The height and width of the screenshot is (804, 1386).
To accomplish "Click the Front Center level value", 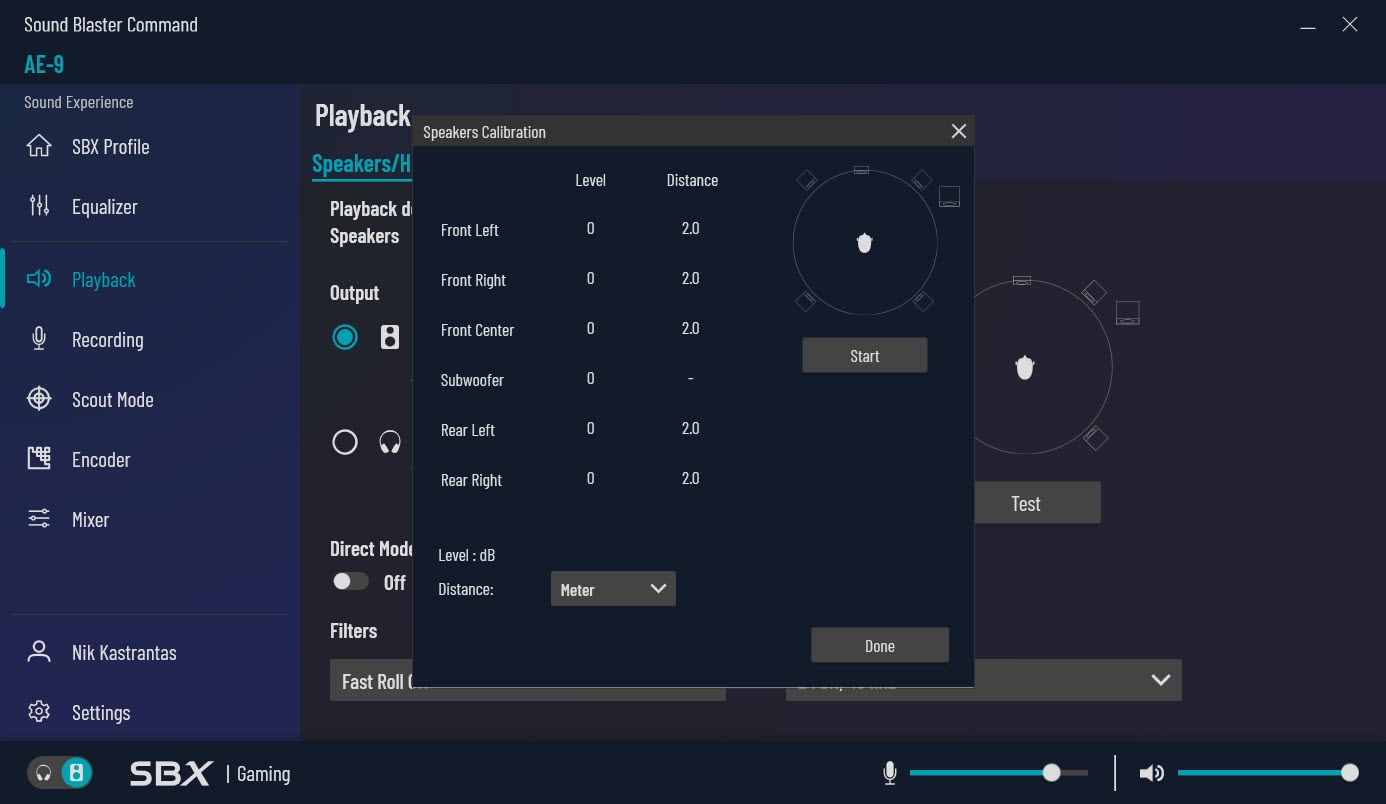I will tap(590, 328).
